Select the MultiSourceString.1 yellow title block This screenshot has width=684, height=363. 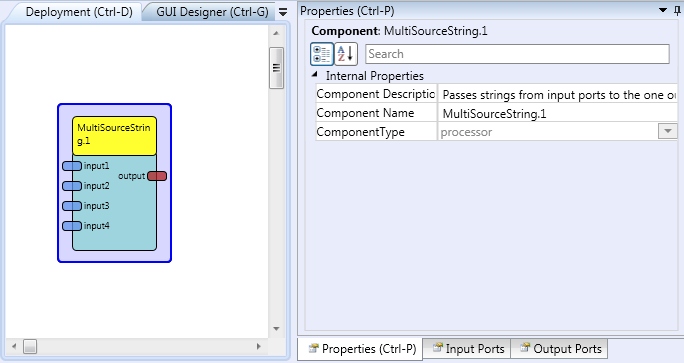coord(114,136)
